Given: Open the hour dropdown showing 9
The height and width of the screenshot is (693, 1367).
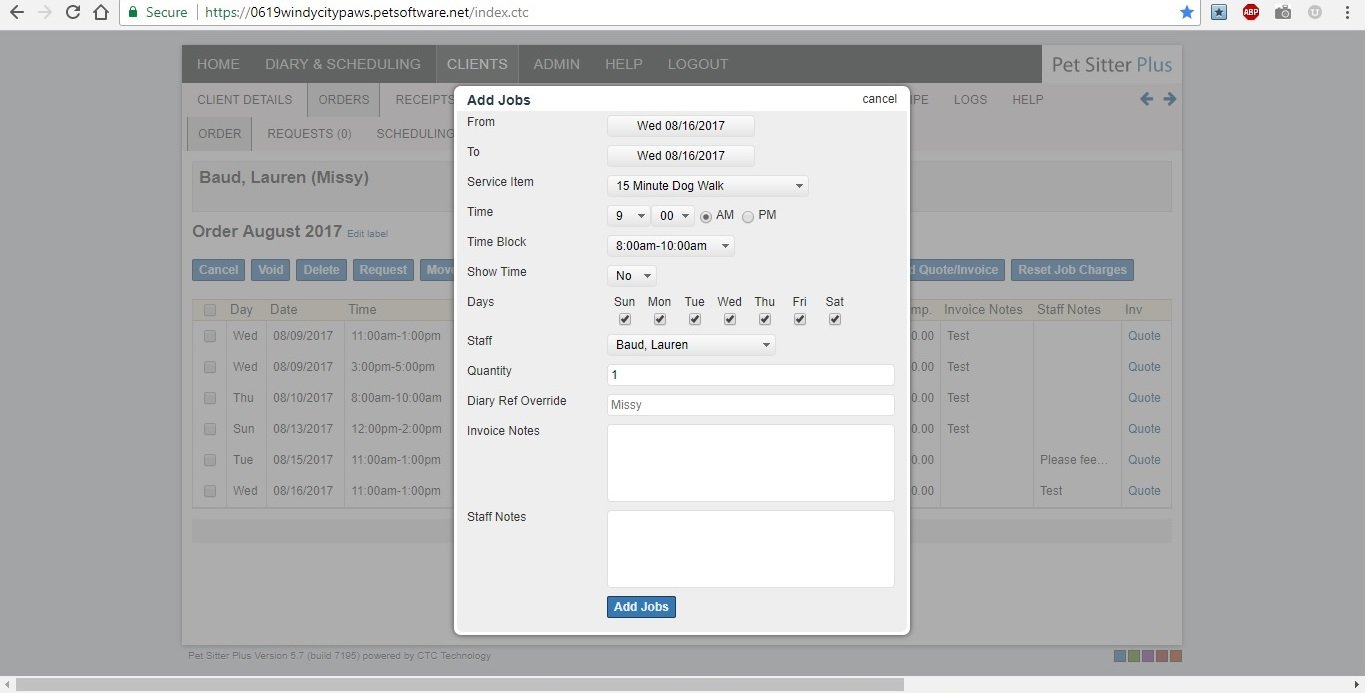Looking at the screenshot, I should (x=628, y=216).
